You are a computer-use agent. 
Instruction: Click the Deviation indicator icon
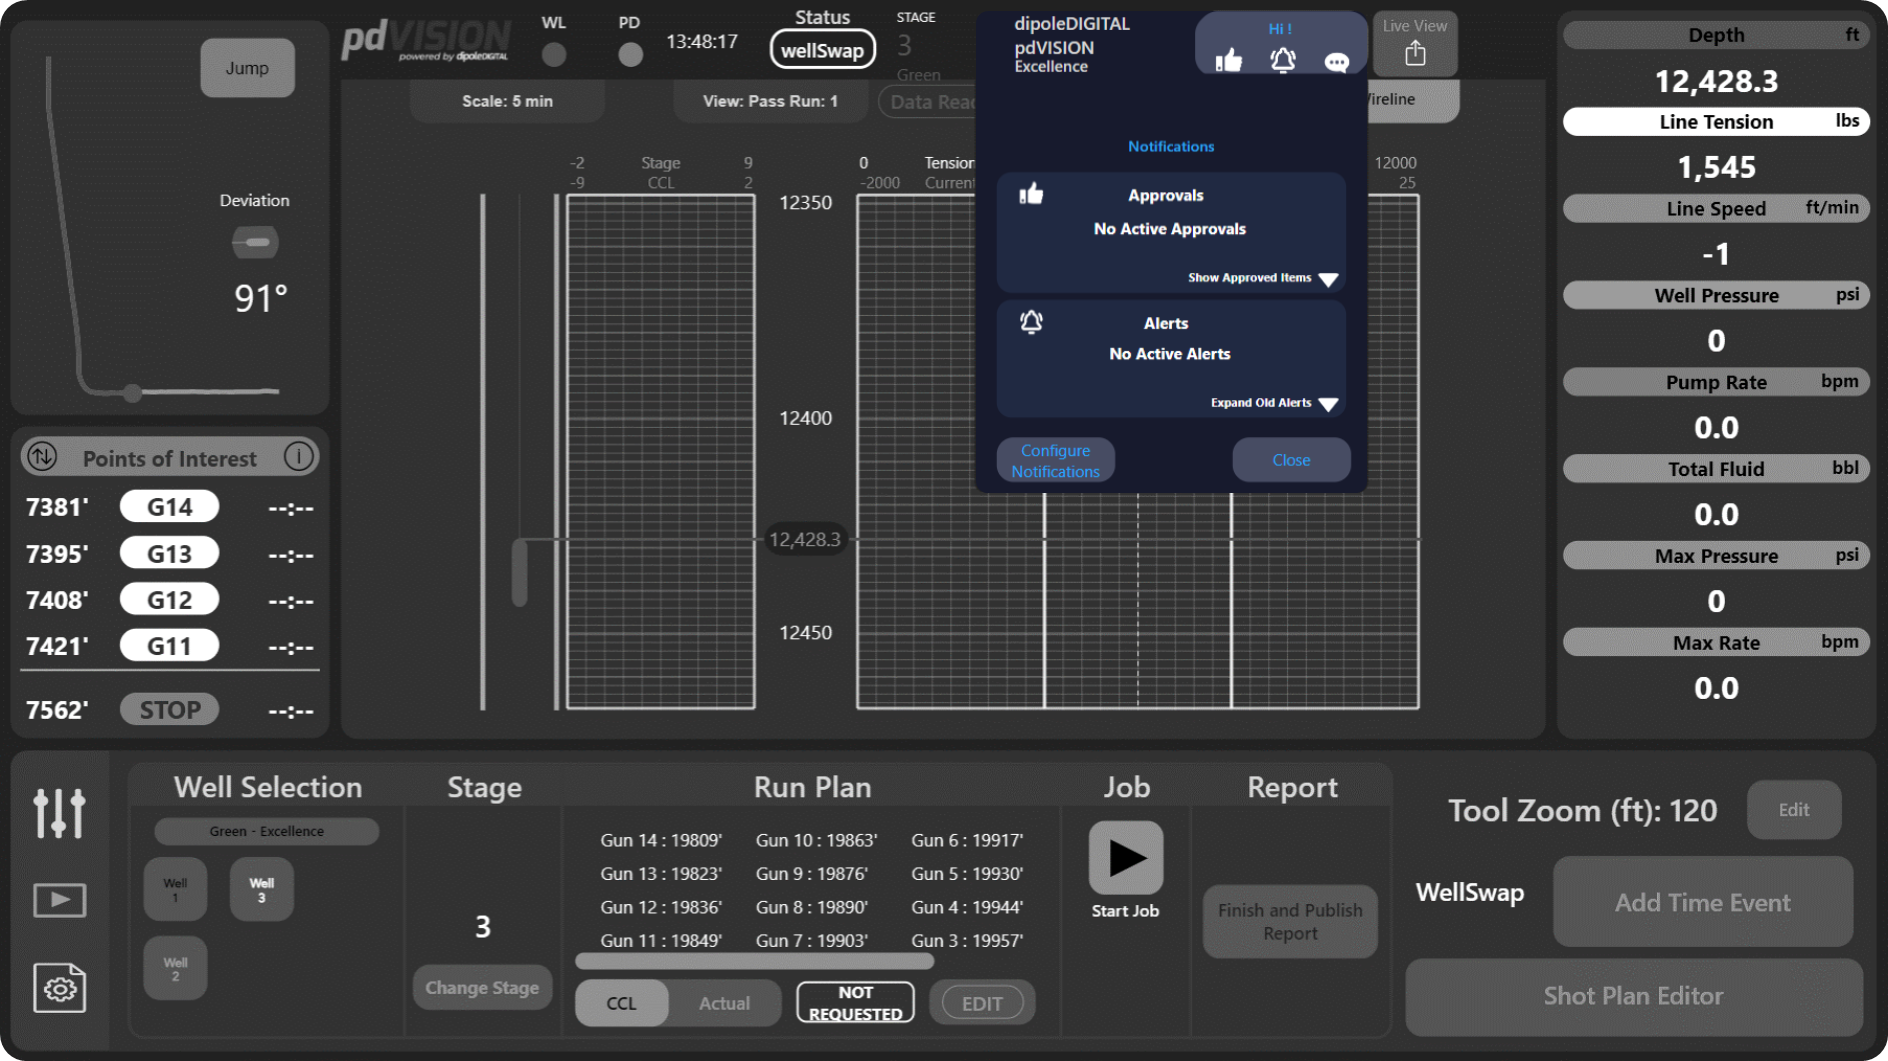coord(255,242)
